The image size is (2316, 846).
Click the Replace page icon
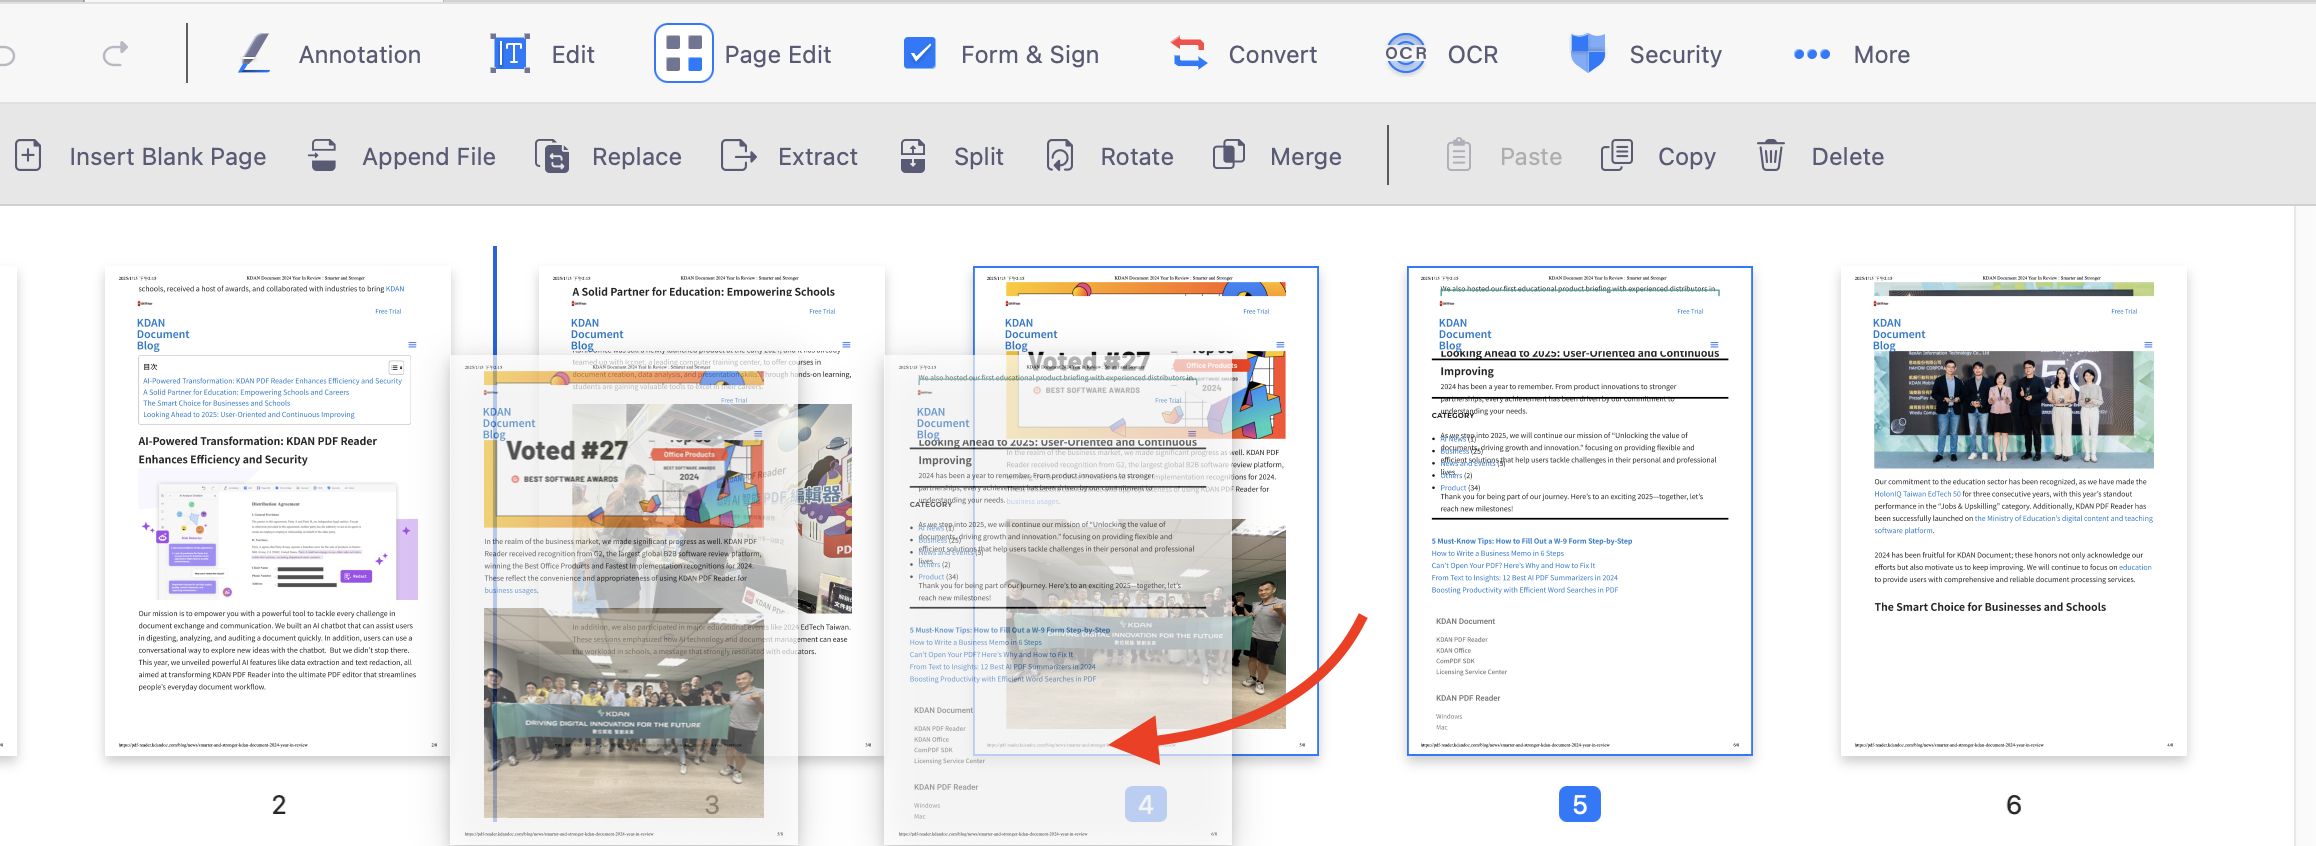tap(552, 156)
